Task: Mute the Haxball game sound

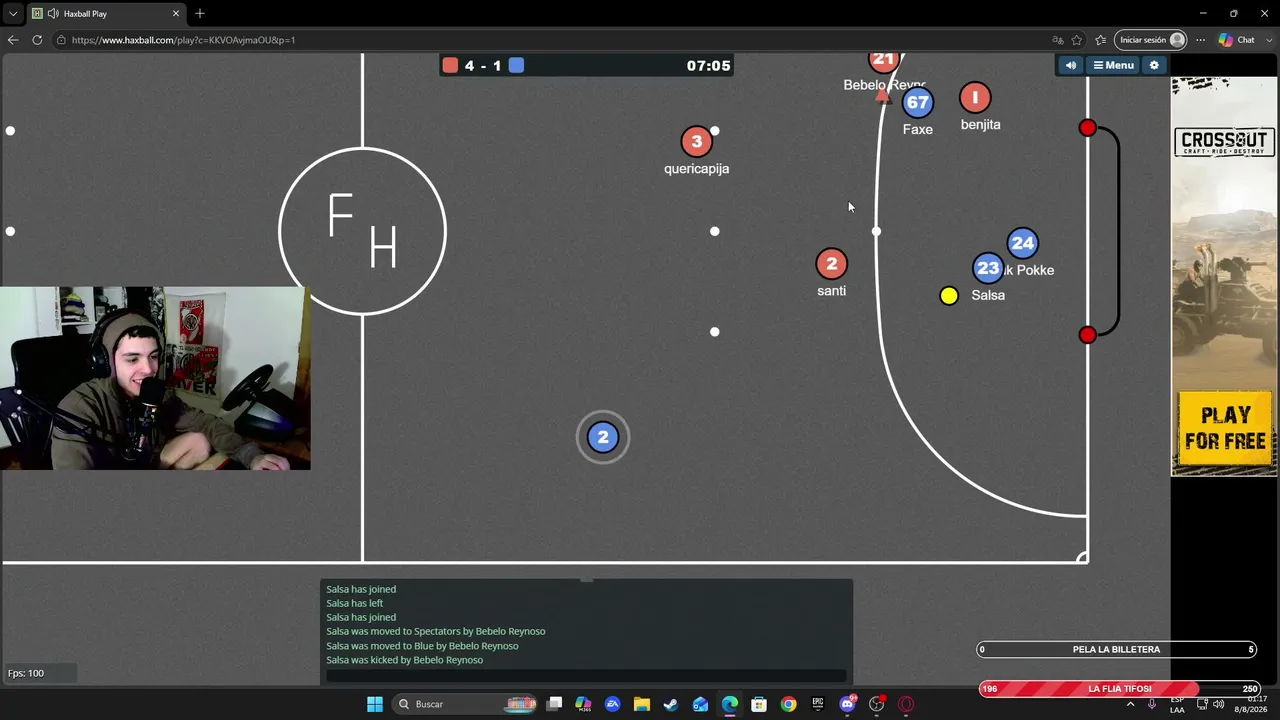Action: (1071, 65)
